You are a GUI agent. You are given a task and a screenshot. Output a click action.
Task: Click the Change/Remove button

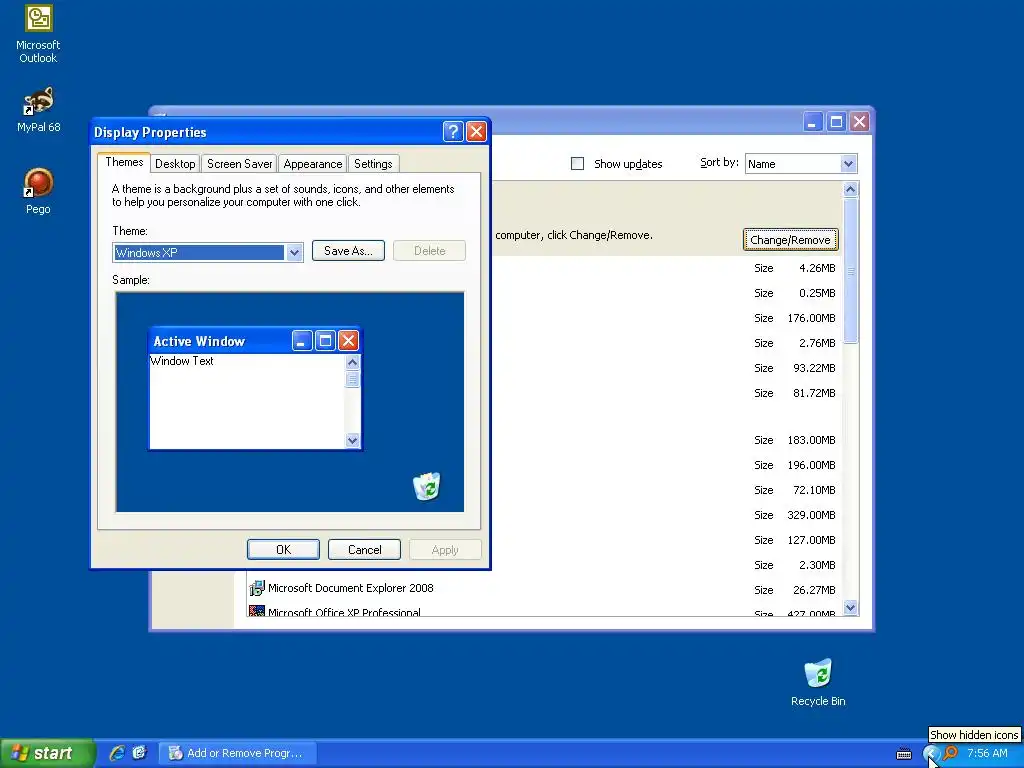790,240
